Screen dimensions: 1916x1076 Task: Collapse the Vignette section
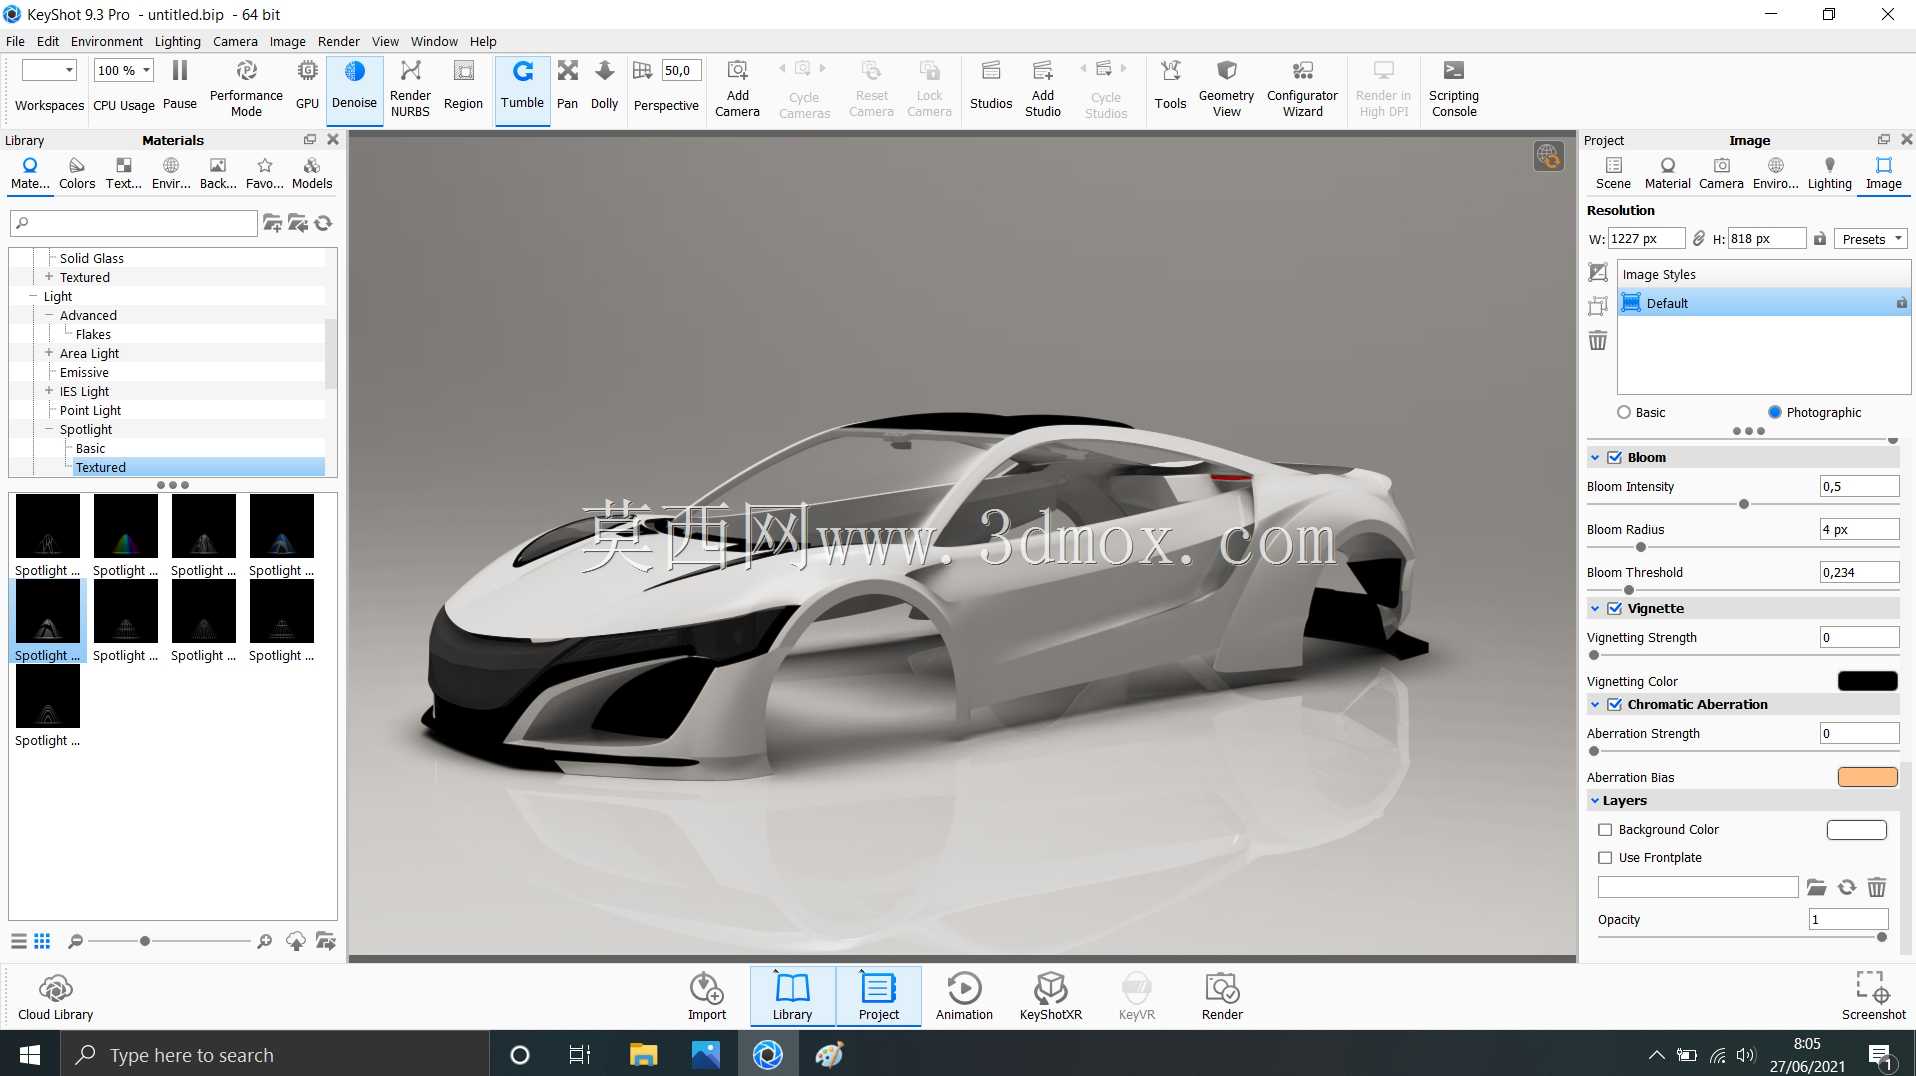coord(1595,608)
